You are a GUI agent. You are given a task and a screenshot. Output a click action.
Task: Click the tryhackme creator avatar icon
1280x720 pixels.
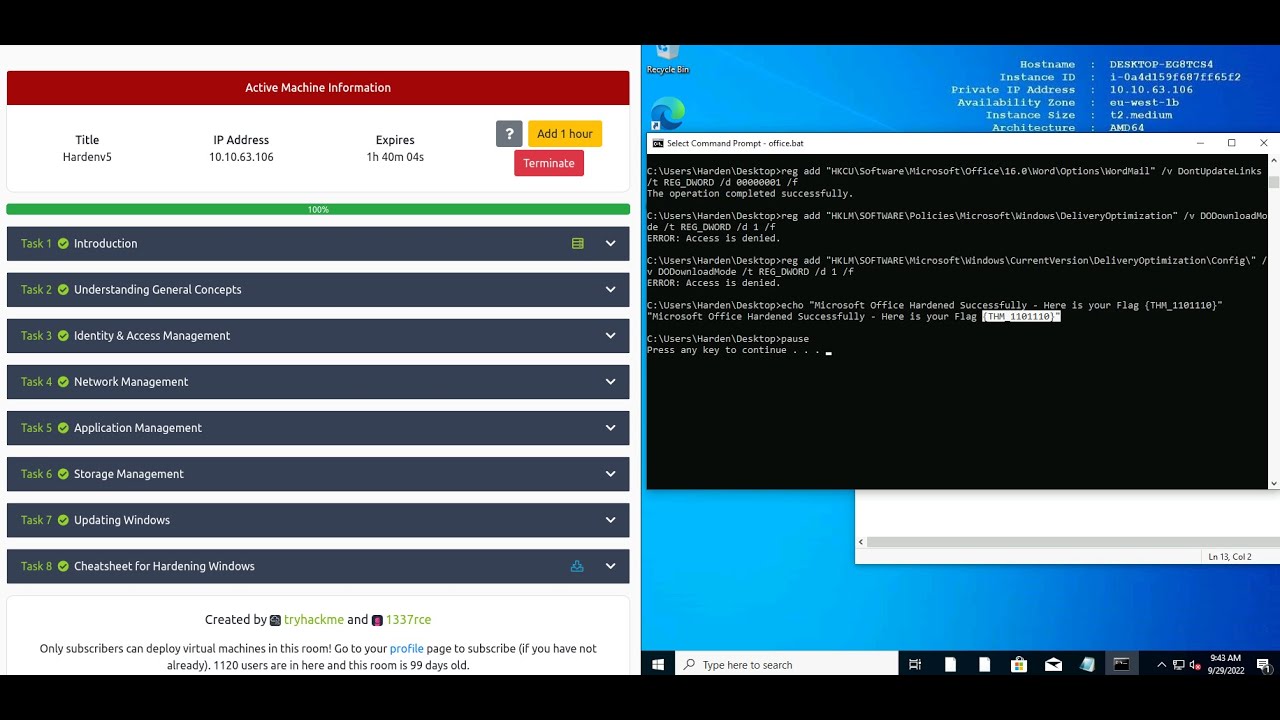coord(275,620)
